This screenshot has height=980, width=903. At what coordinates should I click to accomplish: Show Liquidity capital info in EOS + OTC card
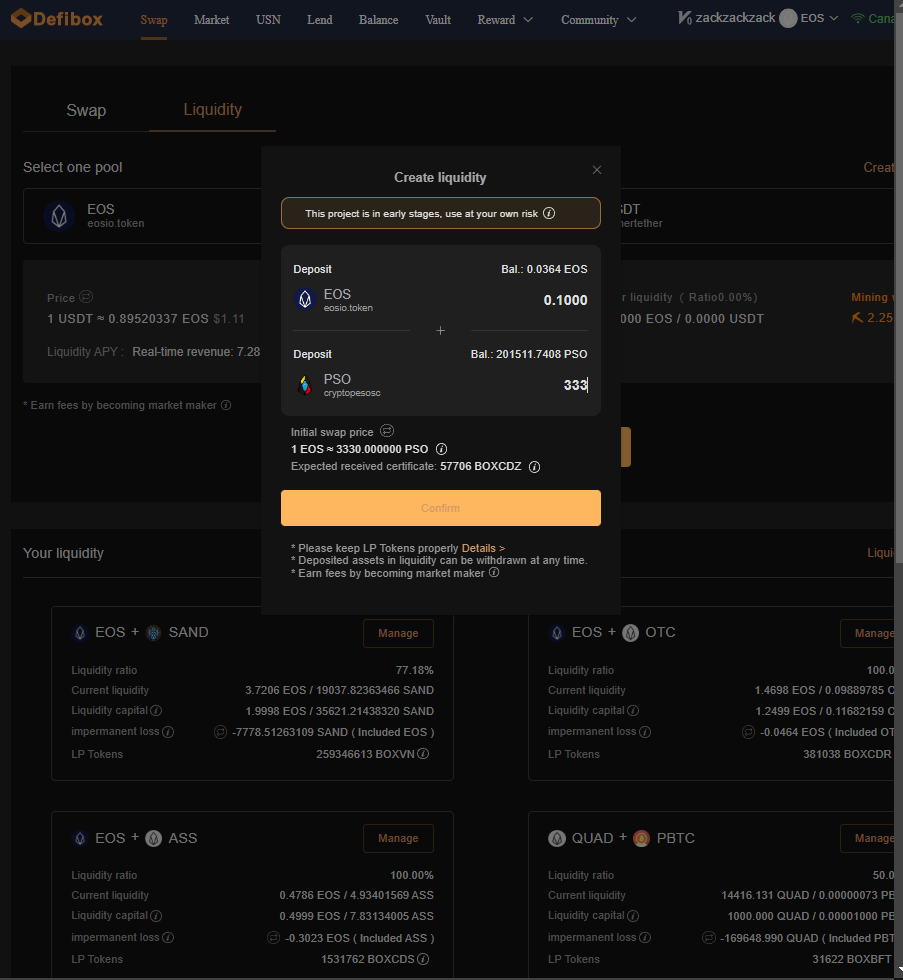click(x=633, y=711)
